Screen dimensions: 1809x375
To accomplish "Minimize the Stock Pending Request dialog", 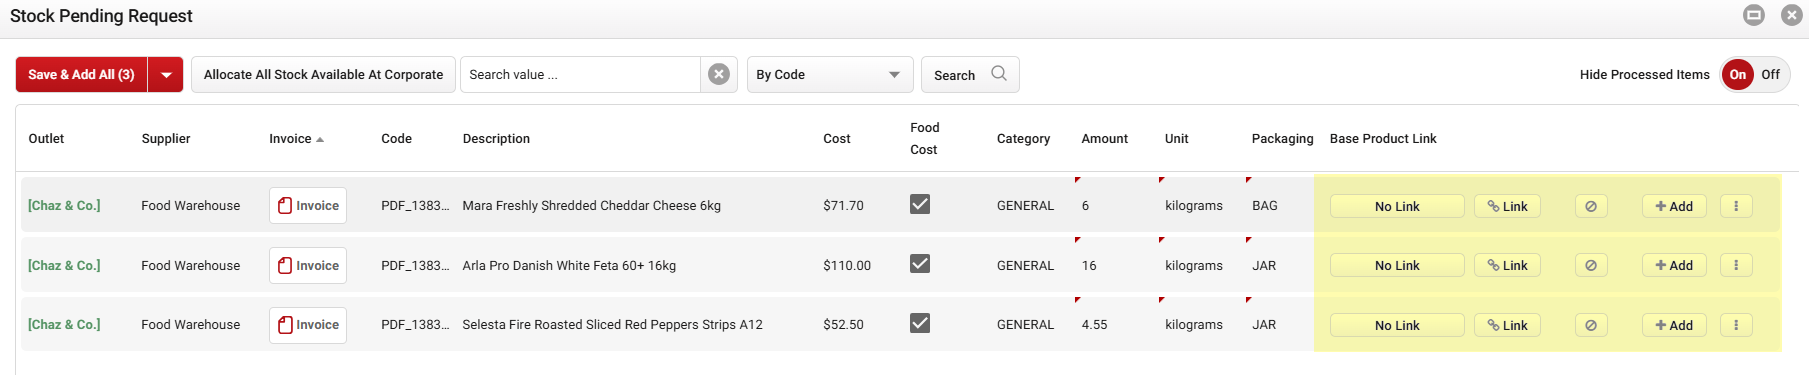I will pyautogui.click(x=1754, y=15).
